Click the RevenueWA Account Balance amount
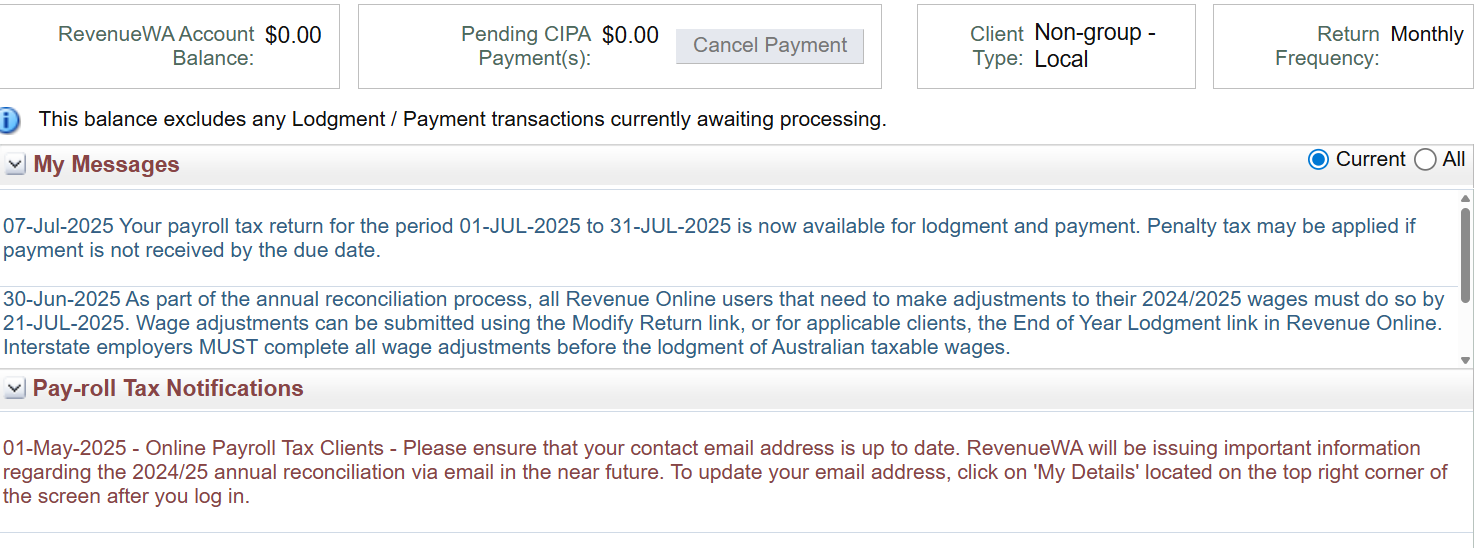 point(293,36)
